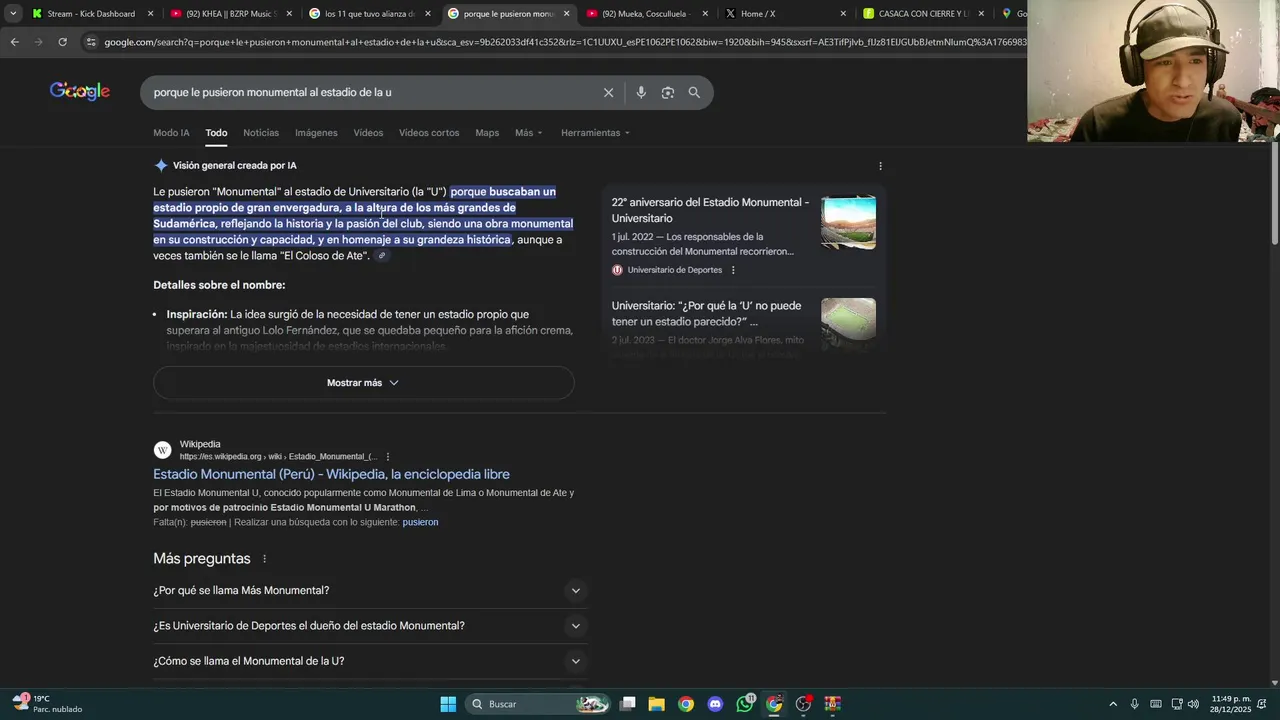Open 22° aniversario del Estadio Monumental article
The height and width of the screenshot is (720, 1280).
tap(710, 210)
